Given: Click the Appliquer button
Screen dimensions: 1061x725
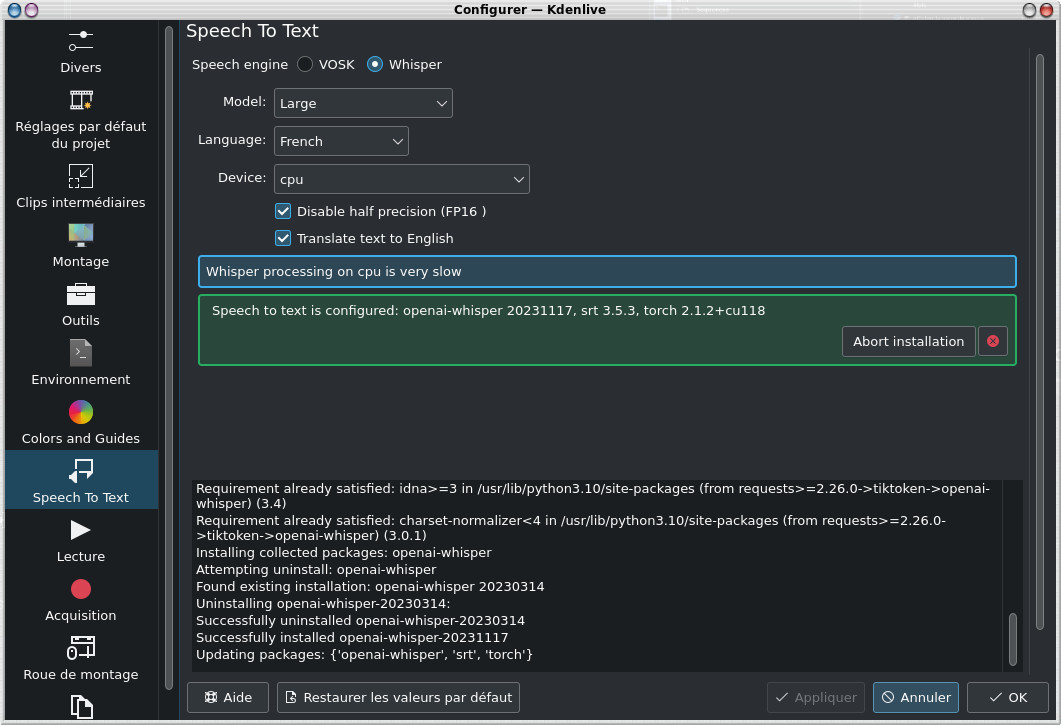Looking at the screenshot, I should click(x=815, y=697).
